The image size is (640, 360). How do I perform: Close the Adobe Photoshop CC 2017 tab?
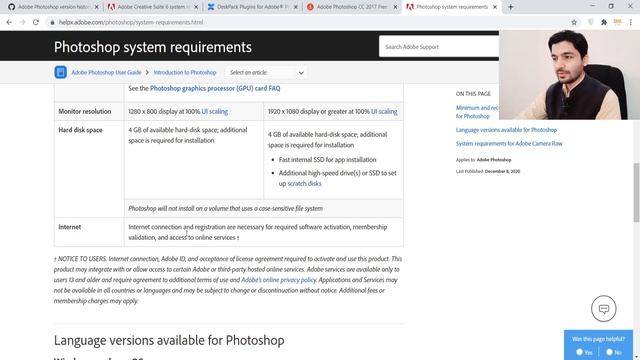pyautogui.click(x=395, y=7)
